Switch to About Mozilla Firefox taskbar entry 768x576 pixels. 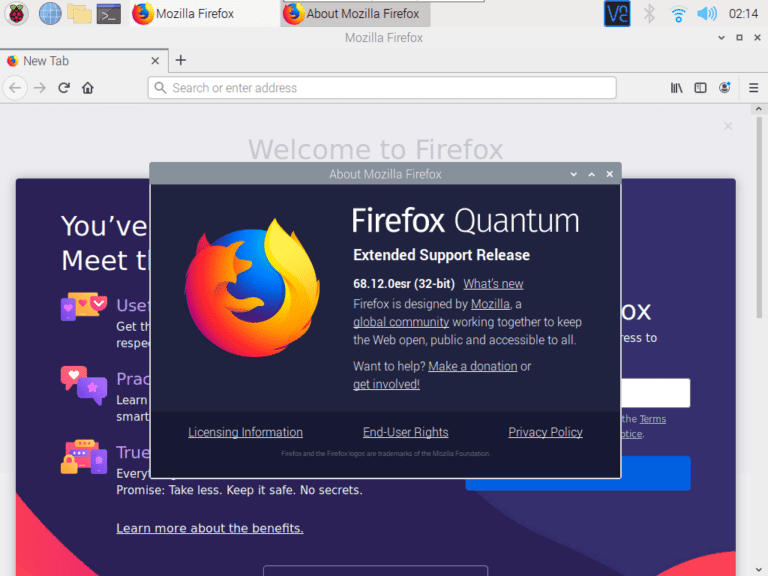(355, 14)
